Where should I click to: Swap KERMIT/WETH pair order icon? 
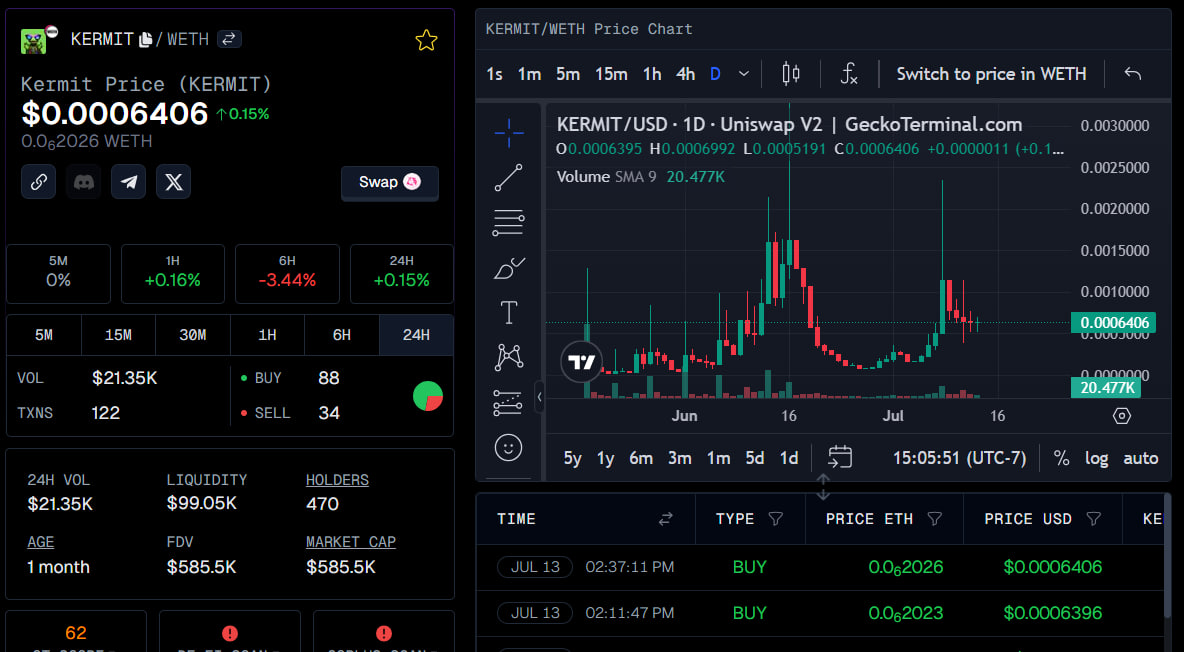[x=229, y=39]
